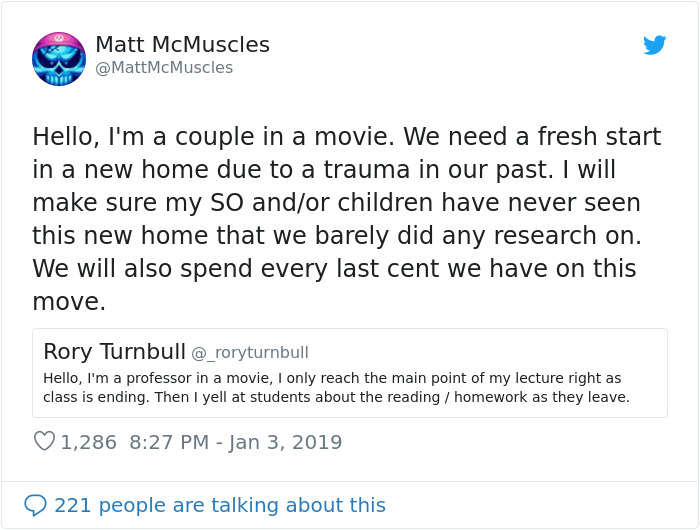This screenshot has height=530, width=700.
Task: Click the quoted text about the professor's lecture
Action: tap(332, 378)
